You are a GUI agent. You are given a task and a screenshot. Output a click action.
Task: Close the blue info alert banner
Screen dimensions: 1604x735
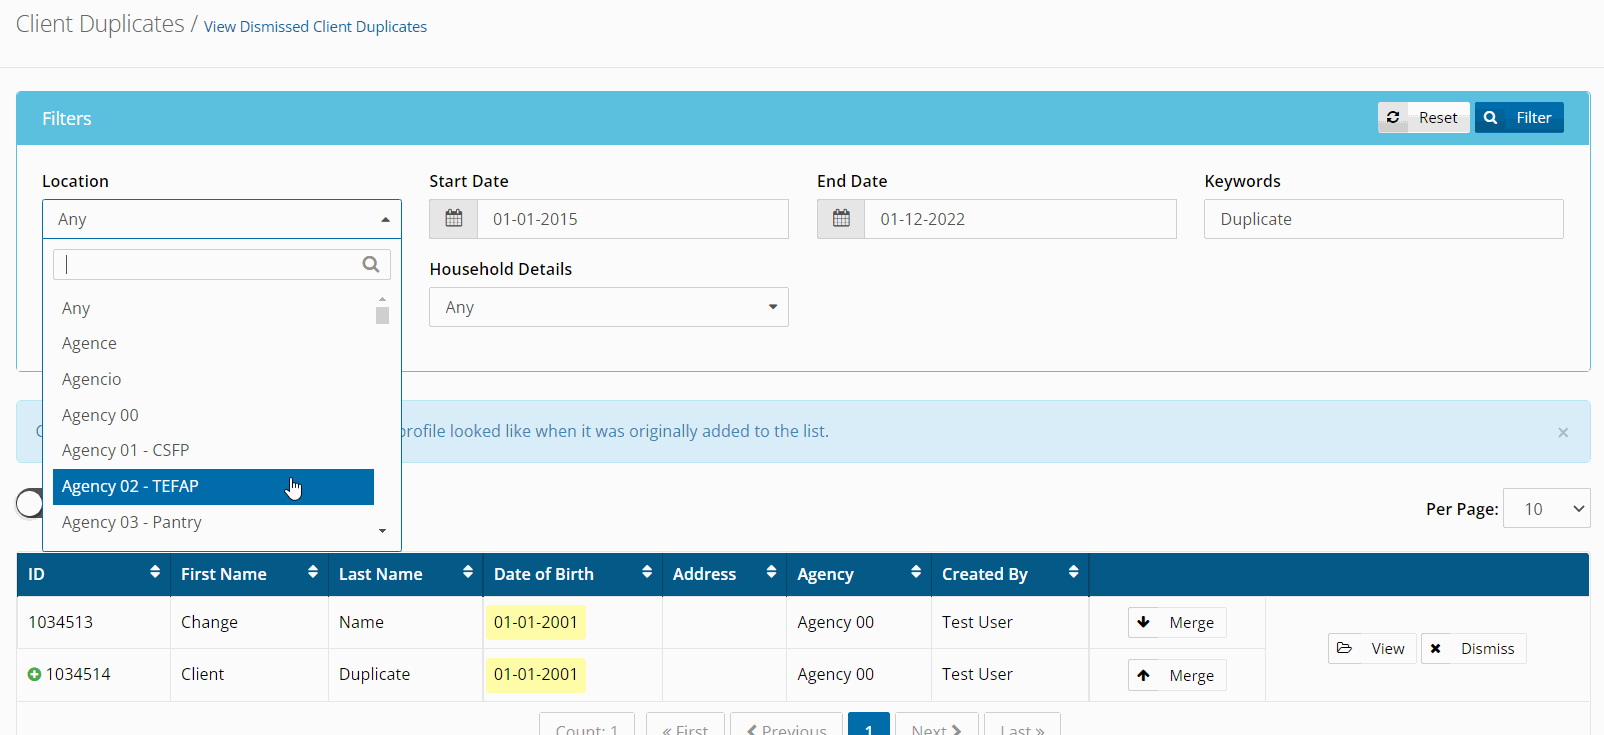point(1562,432)
